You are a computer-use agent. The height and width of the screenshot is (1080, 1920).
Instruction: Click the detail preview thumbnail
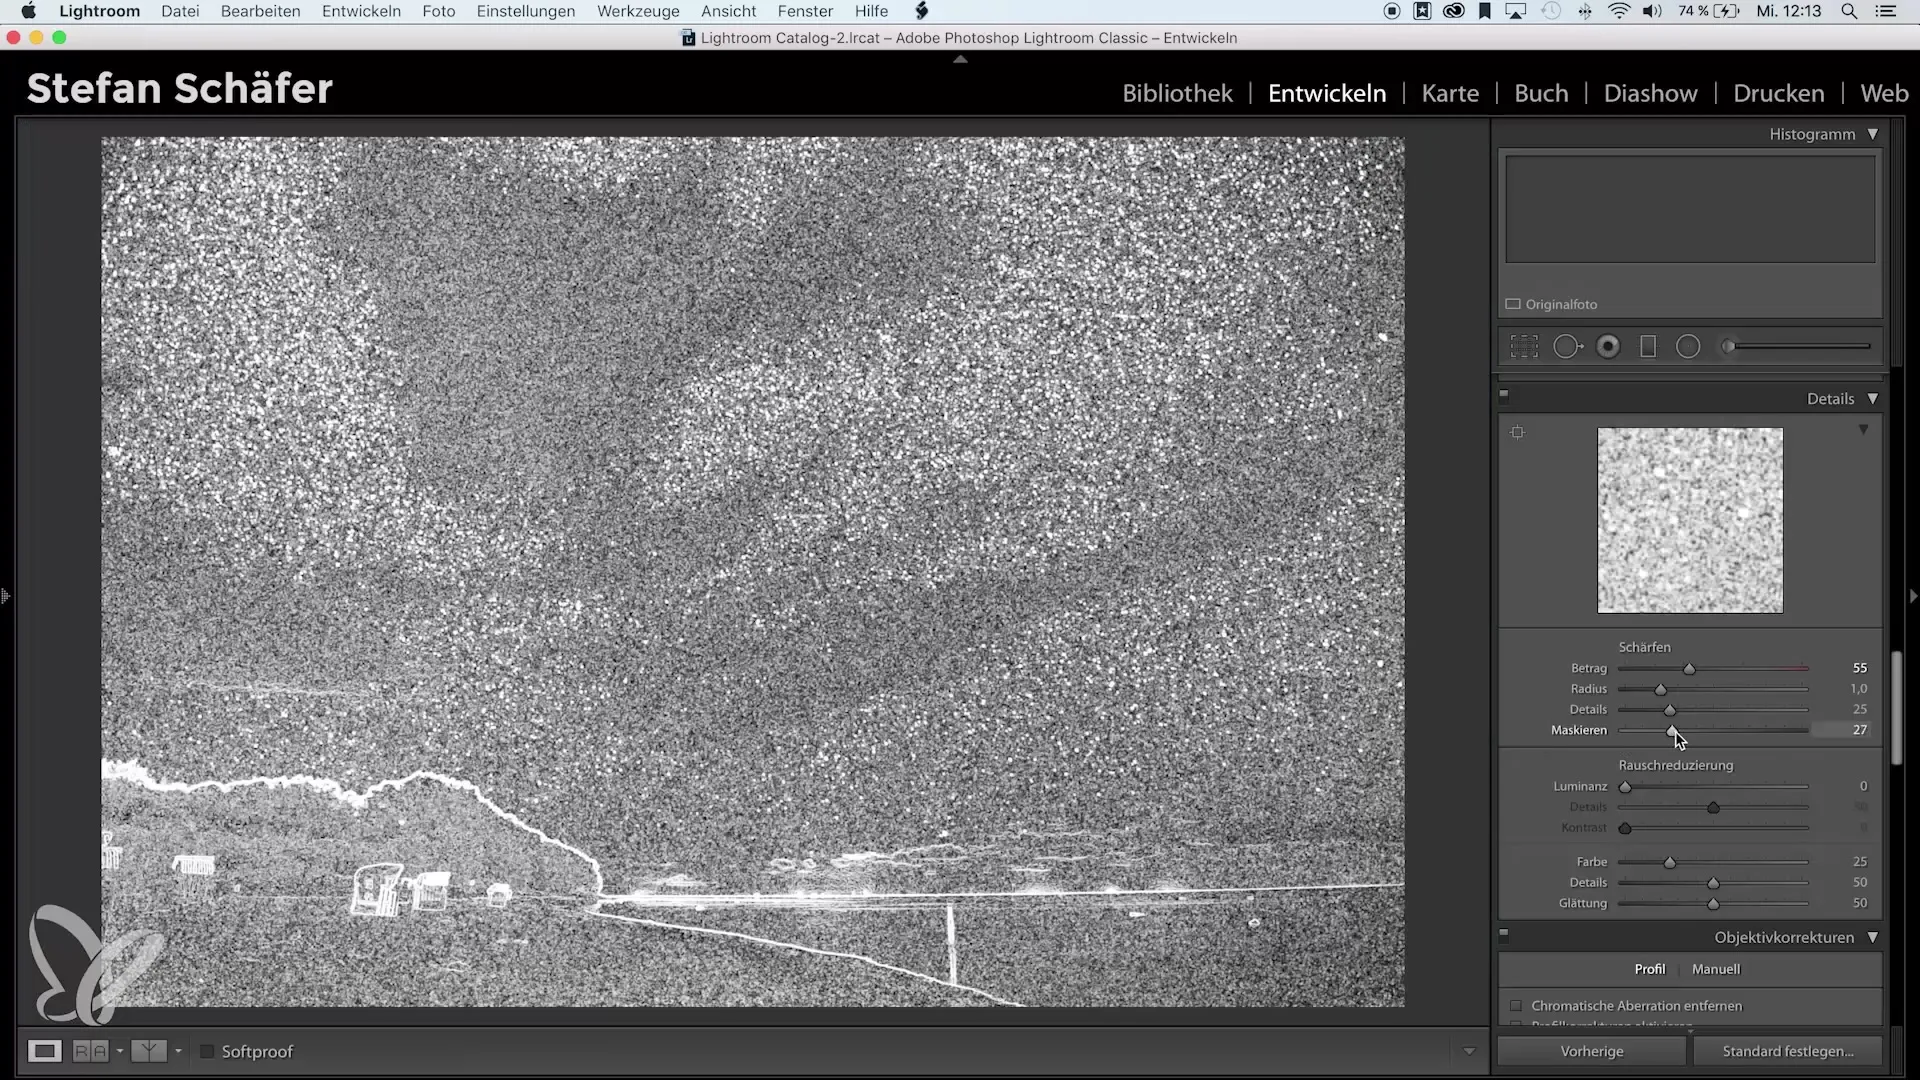click(x=1690, y=520)
